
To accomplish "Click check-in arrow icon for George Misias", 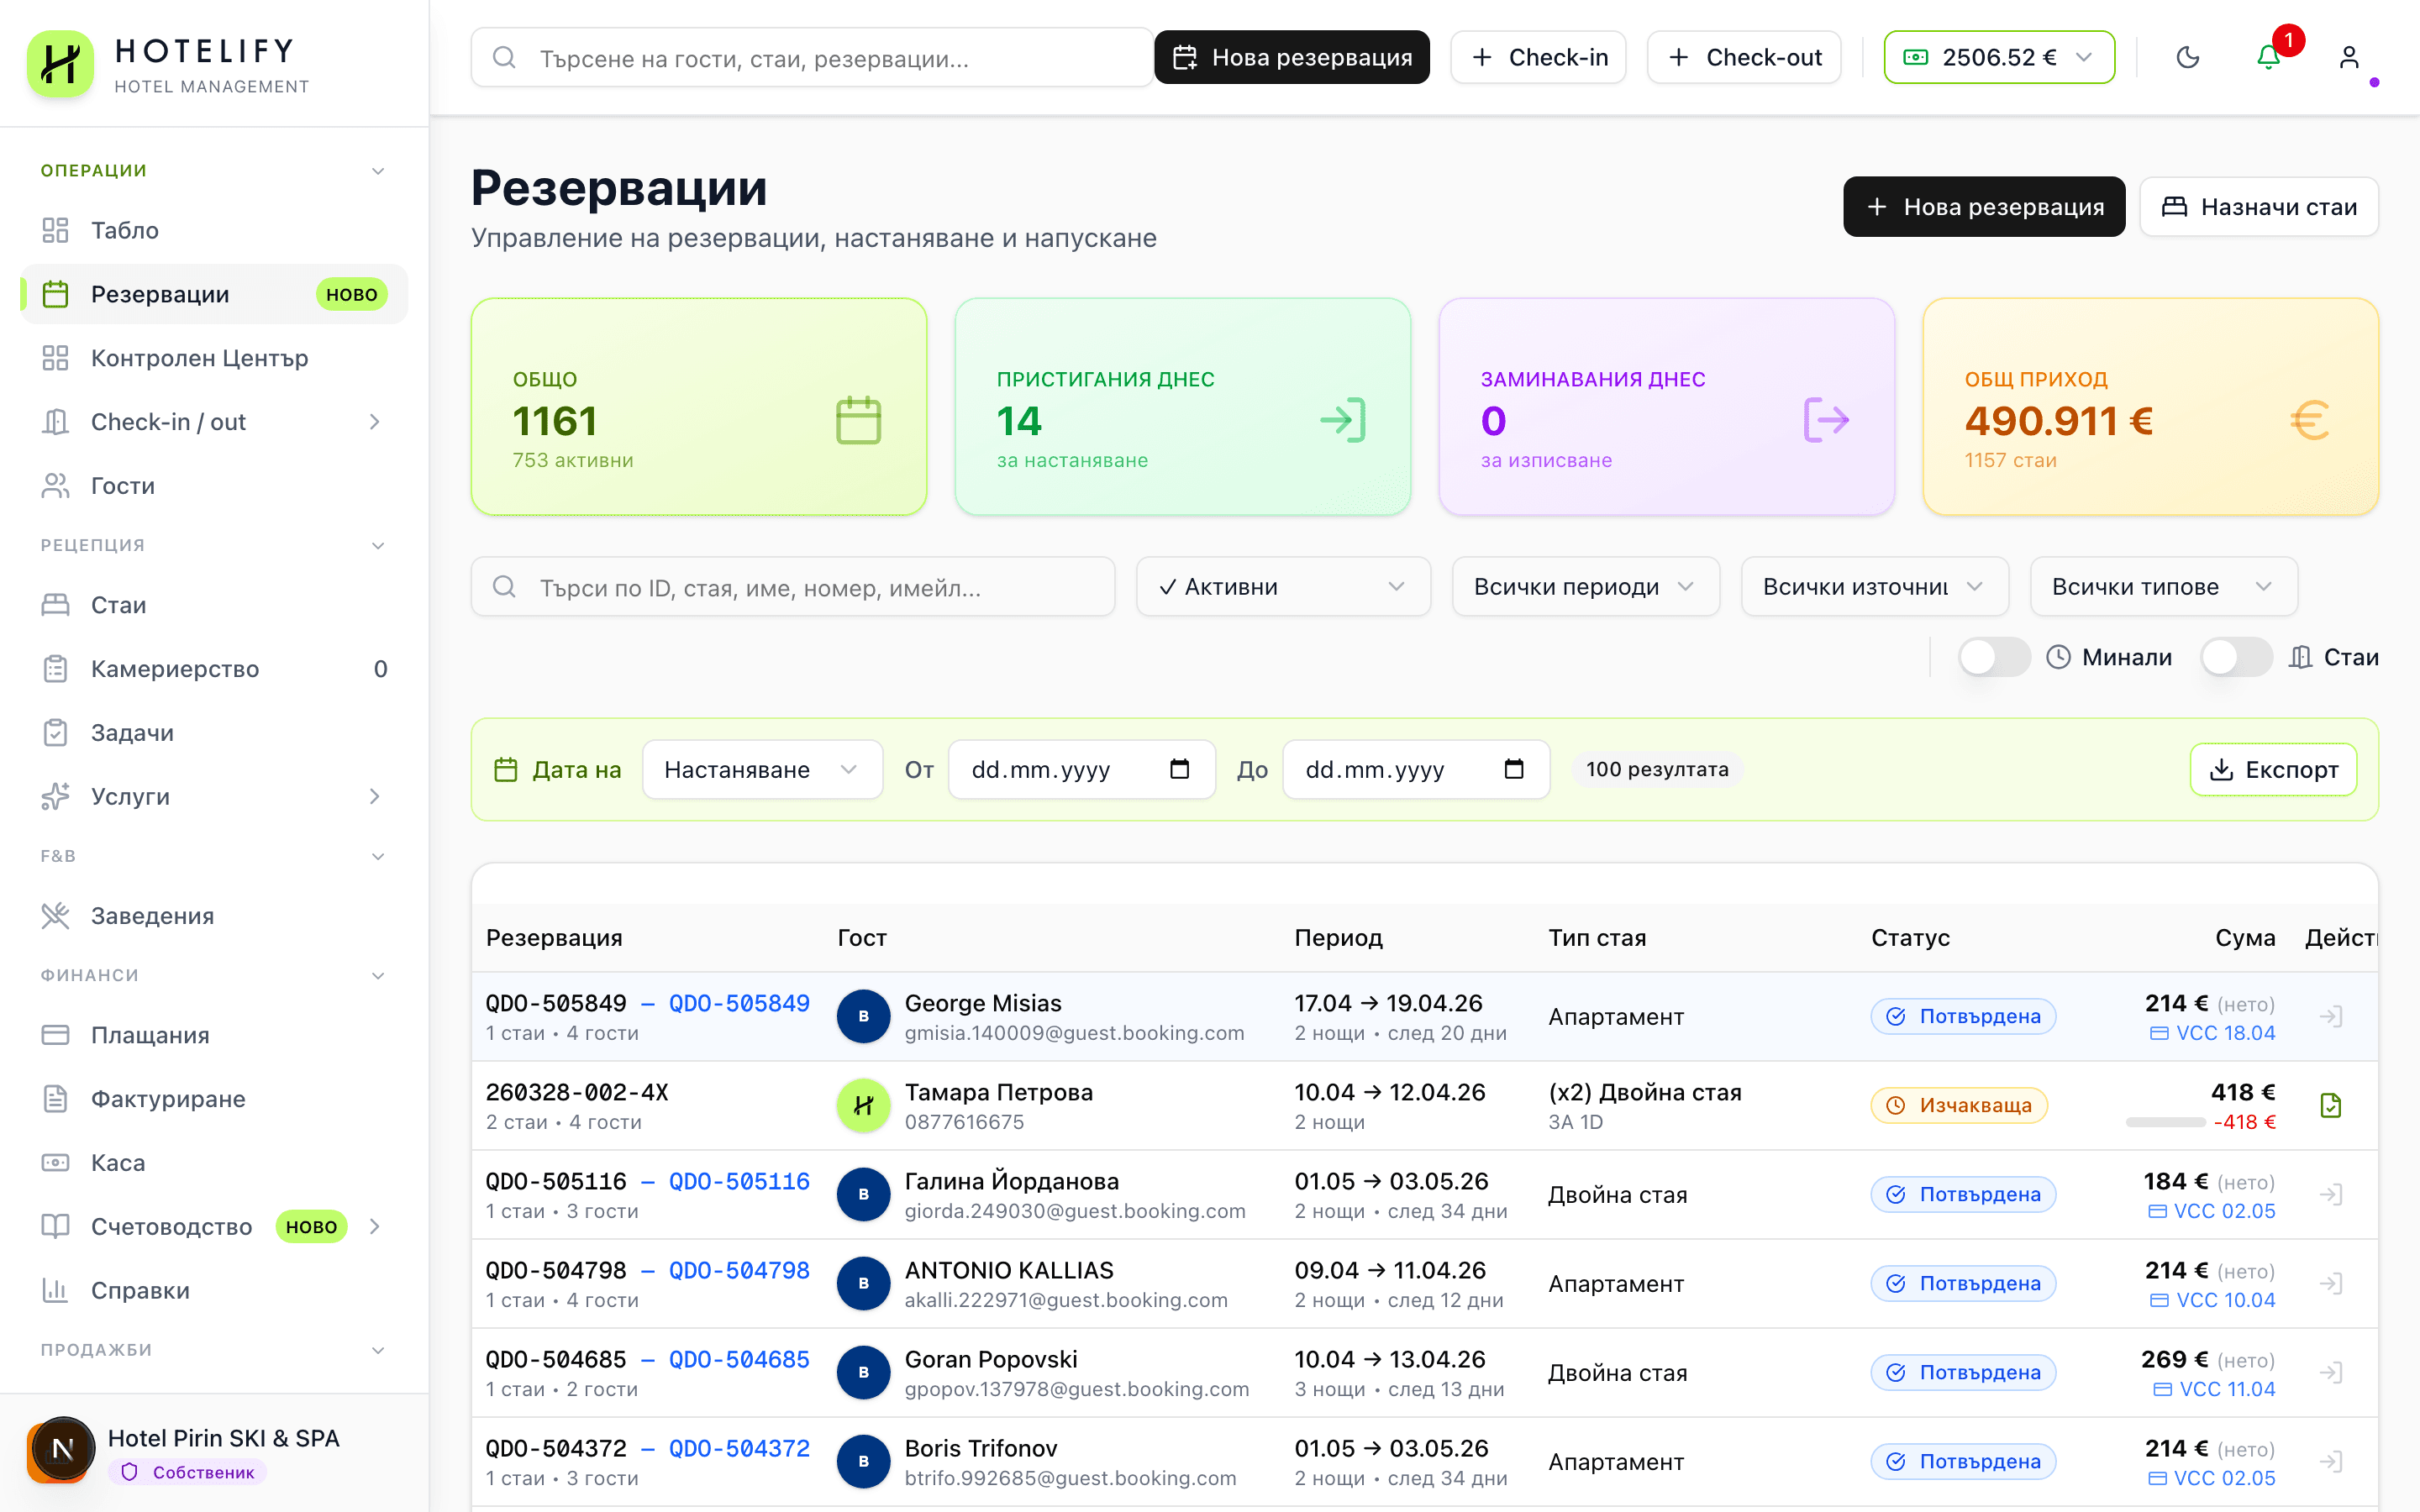I will tap(2330, 1017).
